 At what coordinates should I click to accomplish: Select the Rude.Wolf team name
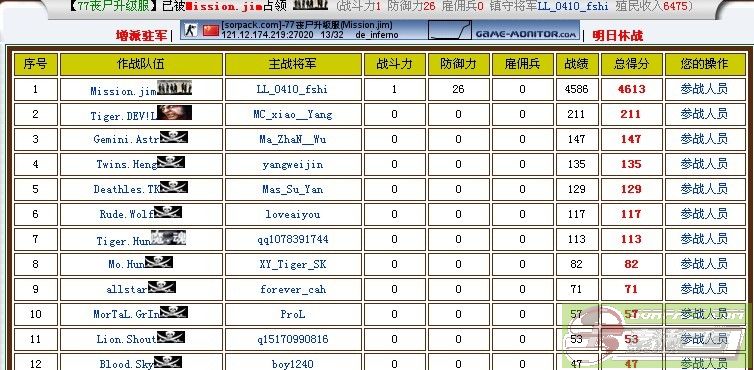pos(127,215)
